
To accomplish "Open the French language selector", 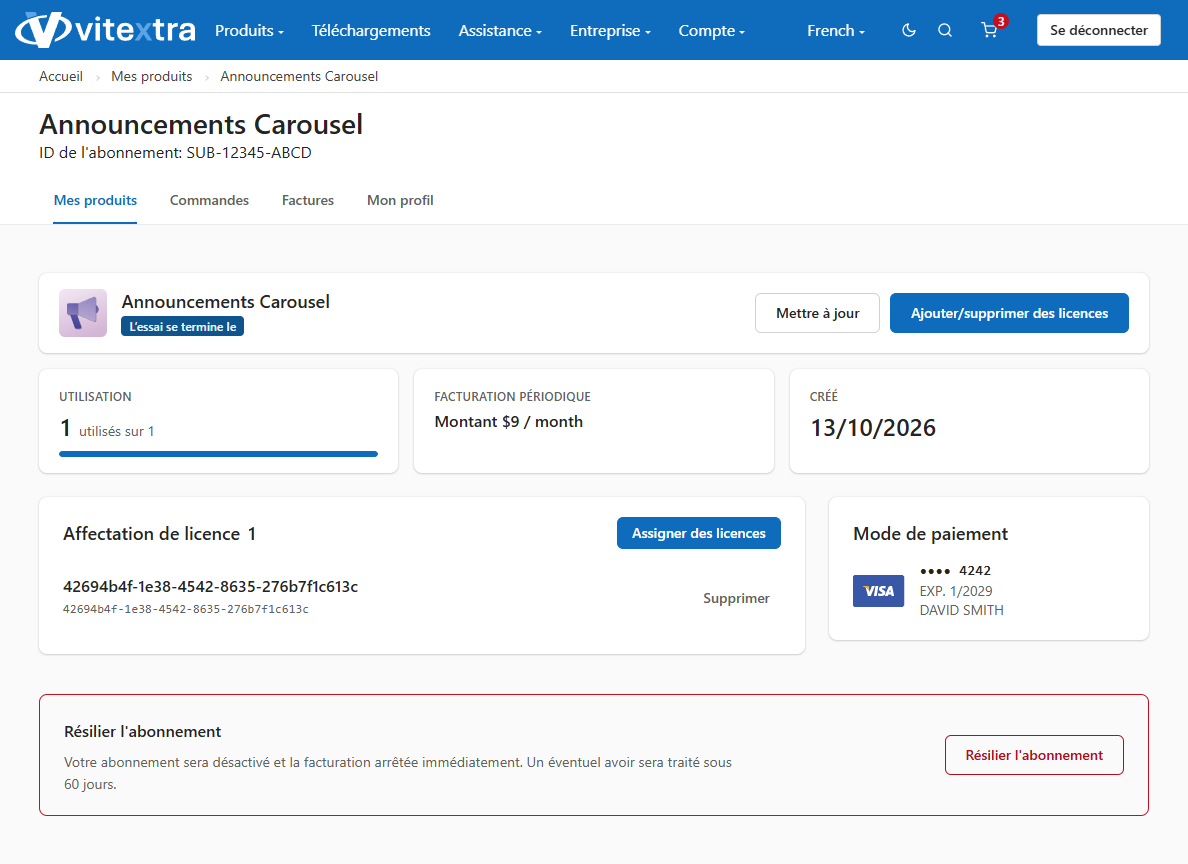I will coord(836,30).
